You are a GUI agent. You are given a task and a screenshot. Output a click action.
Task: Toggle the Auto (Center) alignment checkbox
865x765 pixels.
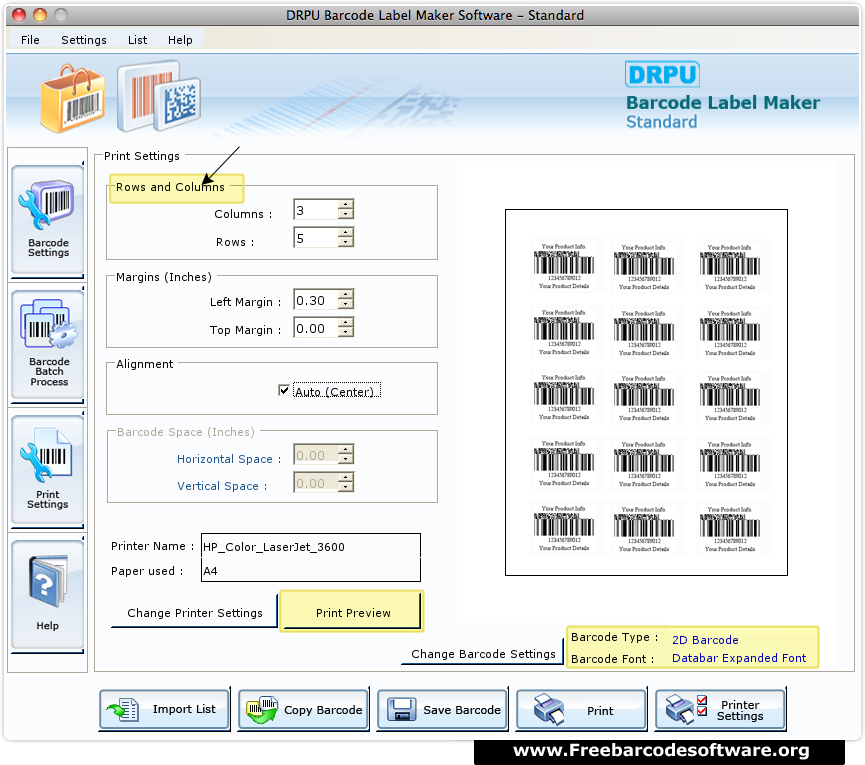pyautogui.click(x=284, y=390)
